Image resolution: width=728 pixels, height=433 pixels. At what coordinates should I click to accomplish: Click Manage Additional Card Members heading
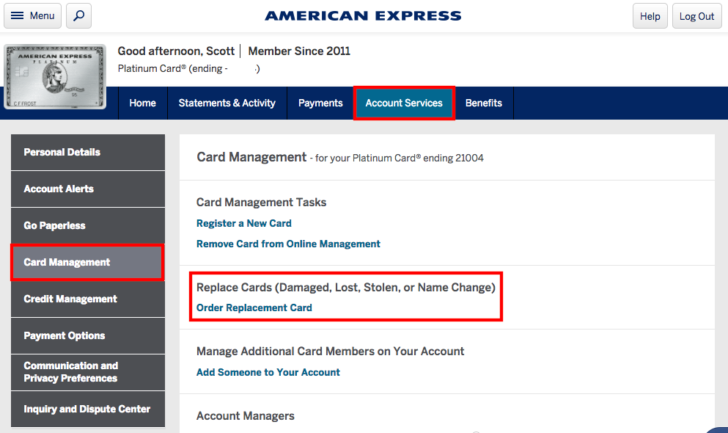pyautogui.click(x=330, y=351)
